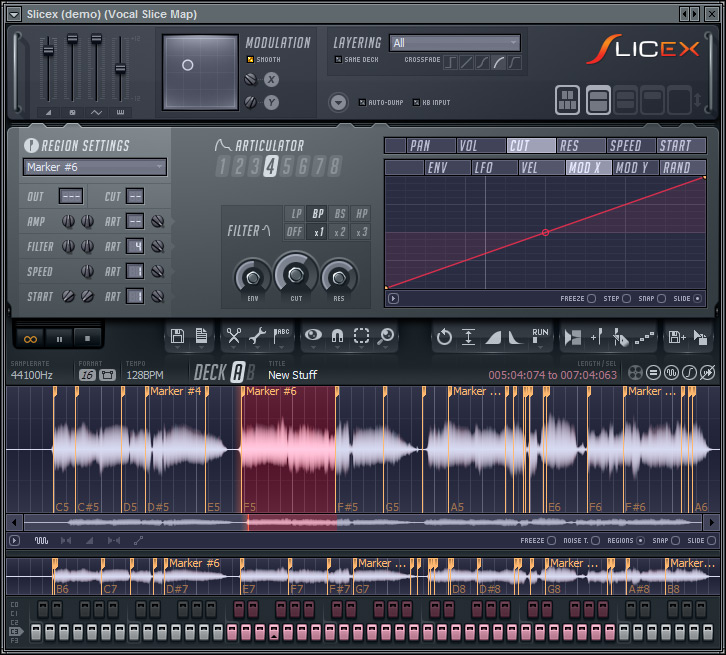Select the scissors slicing tool
Viewport: 726px width, 655px height.
tap(234, 336)
